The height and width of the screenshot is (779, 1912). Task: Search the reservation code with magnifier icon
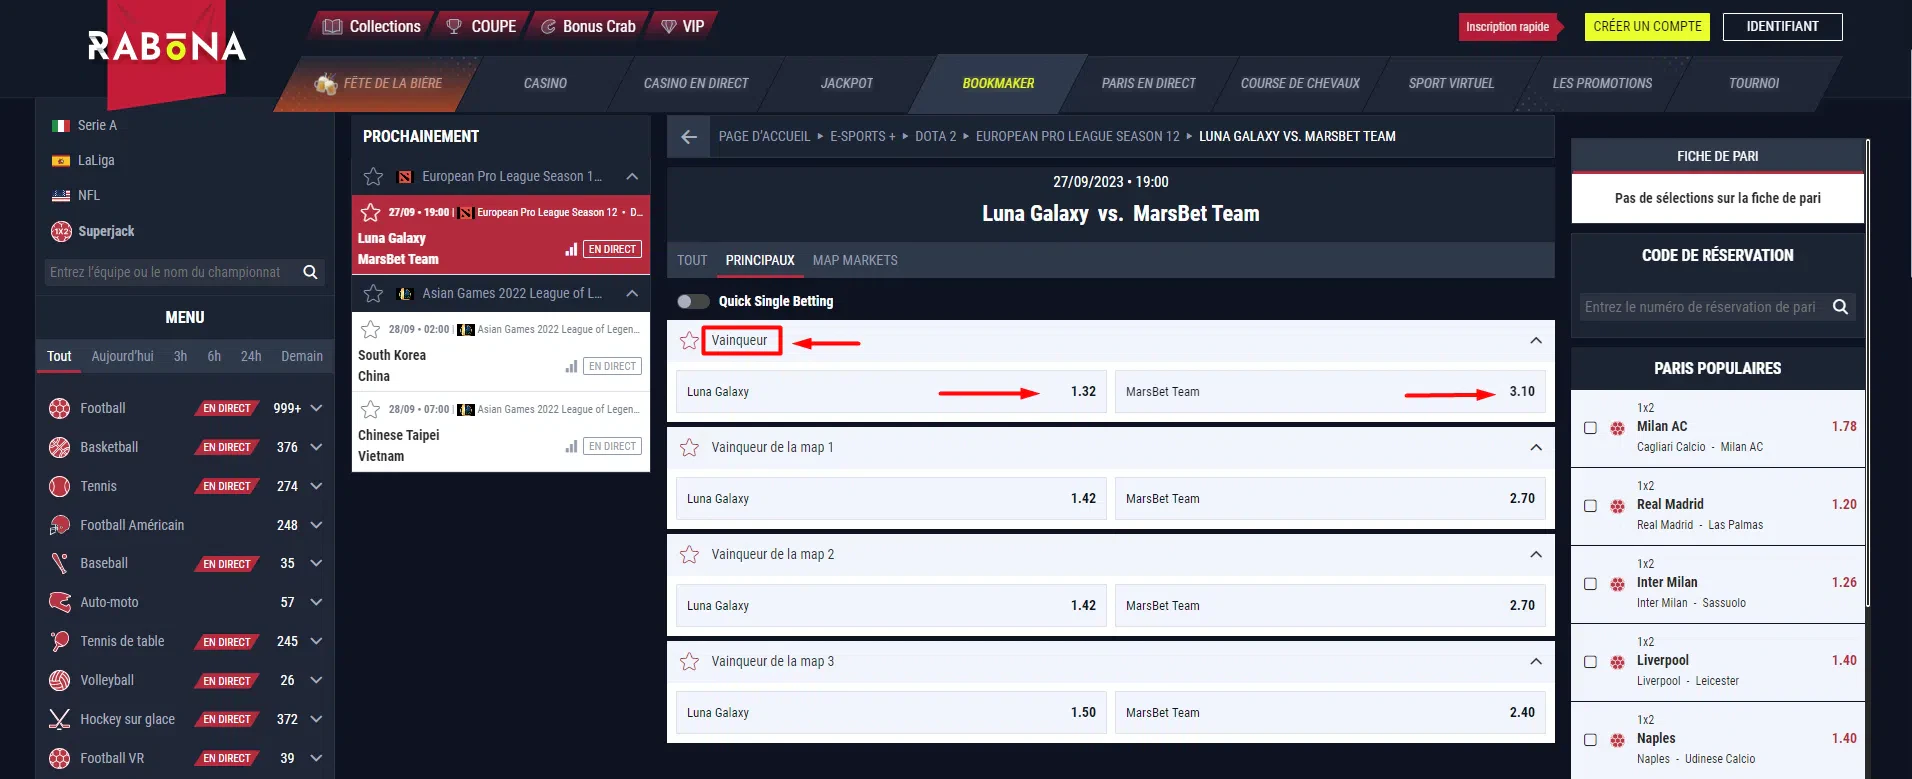tap(1840, 307)
